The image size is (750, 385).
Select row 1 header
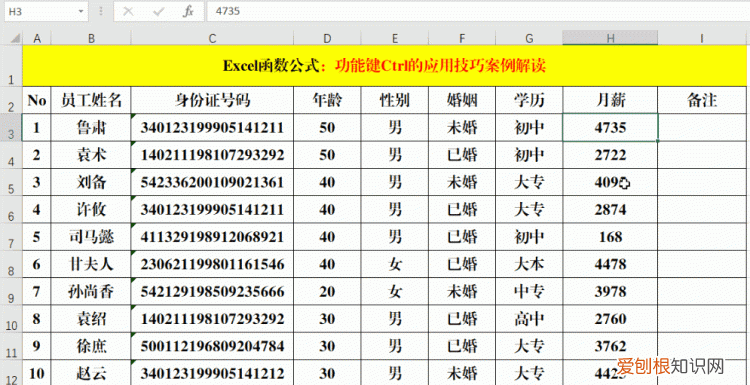pyautogui.click(x=11, y=66)
